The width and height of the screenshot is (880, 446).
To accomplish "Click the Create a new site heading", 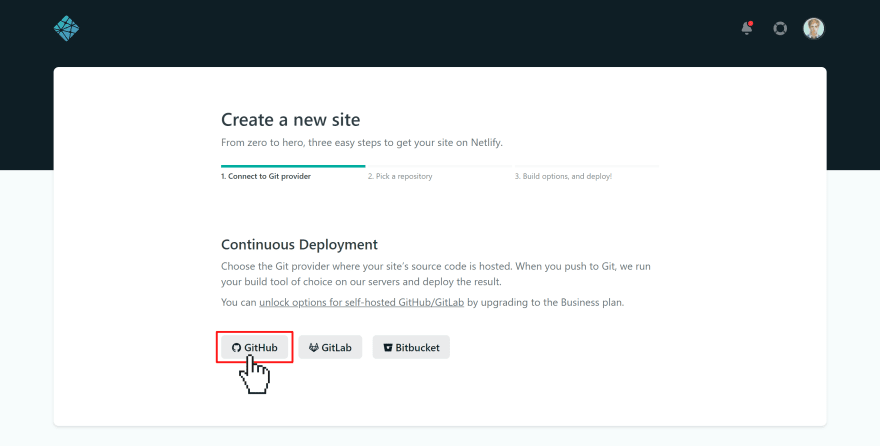I will click(291, 119).
